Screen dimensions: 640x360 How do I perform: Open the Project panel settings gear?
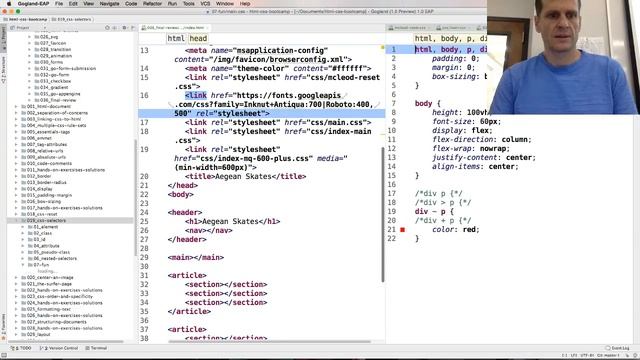[124, 28]
